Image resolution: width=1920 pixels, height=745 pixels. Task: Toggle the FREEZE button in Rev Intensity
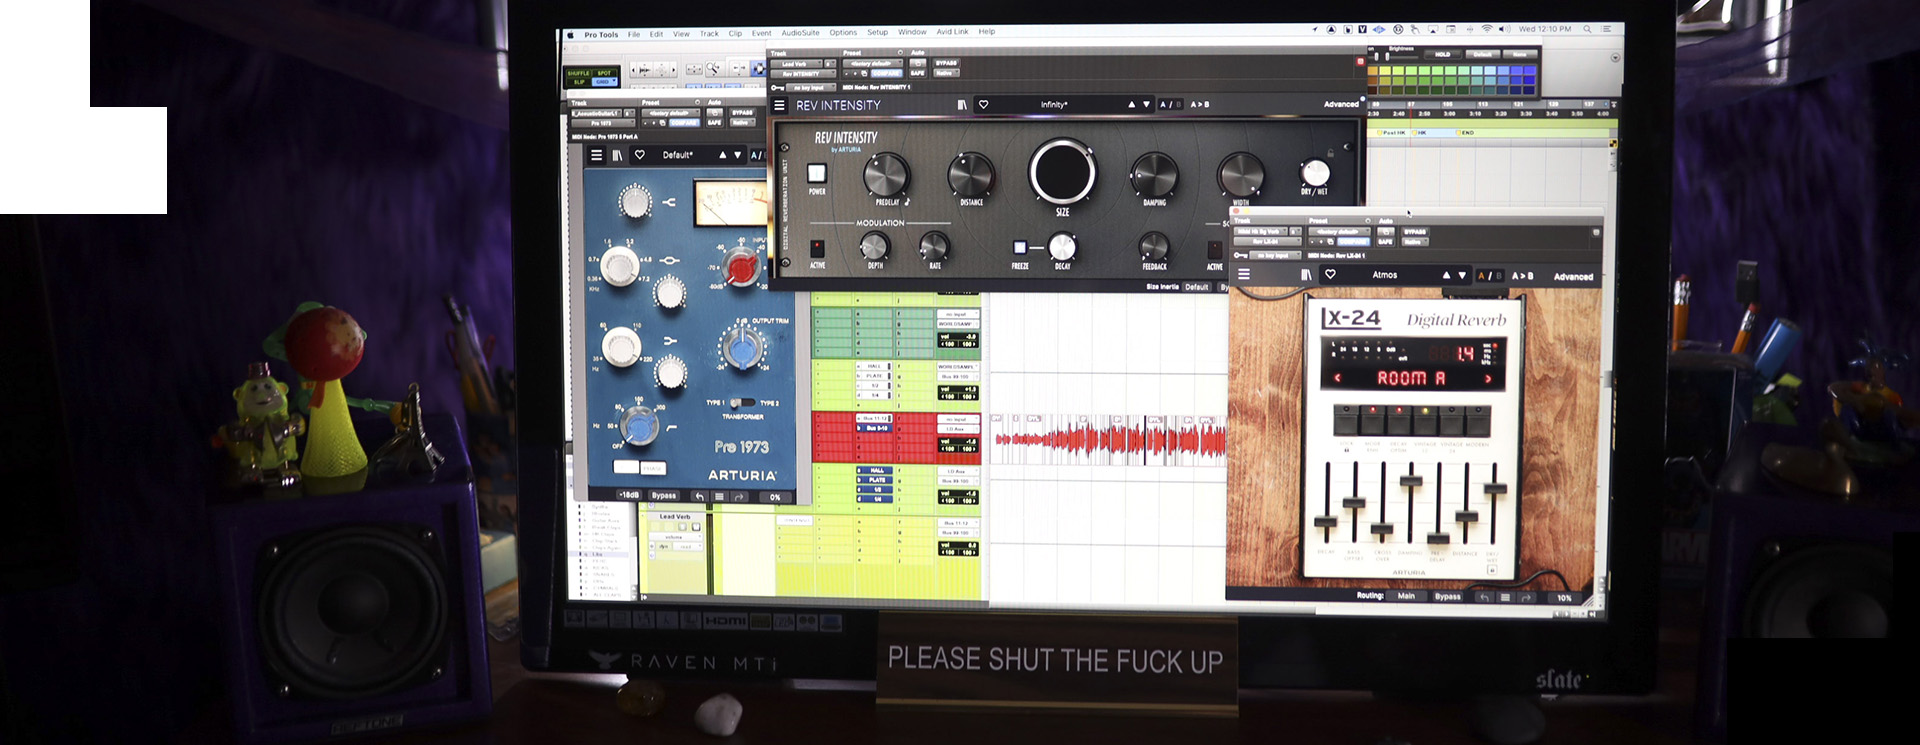coord(1019,247)
